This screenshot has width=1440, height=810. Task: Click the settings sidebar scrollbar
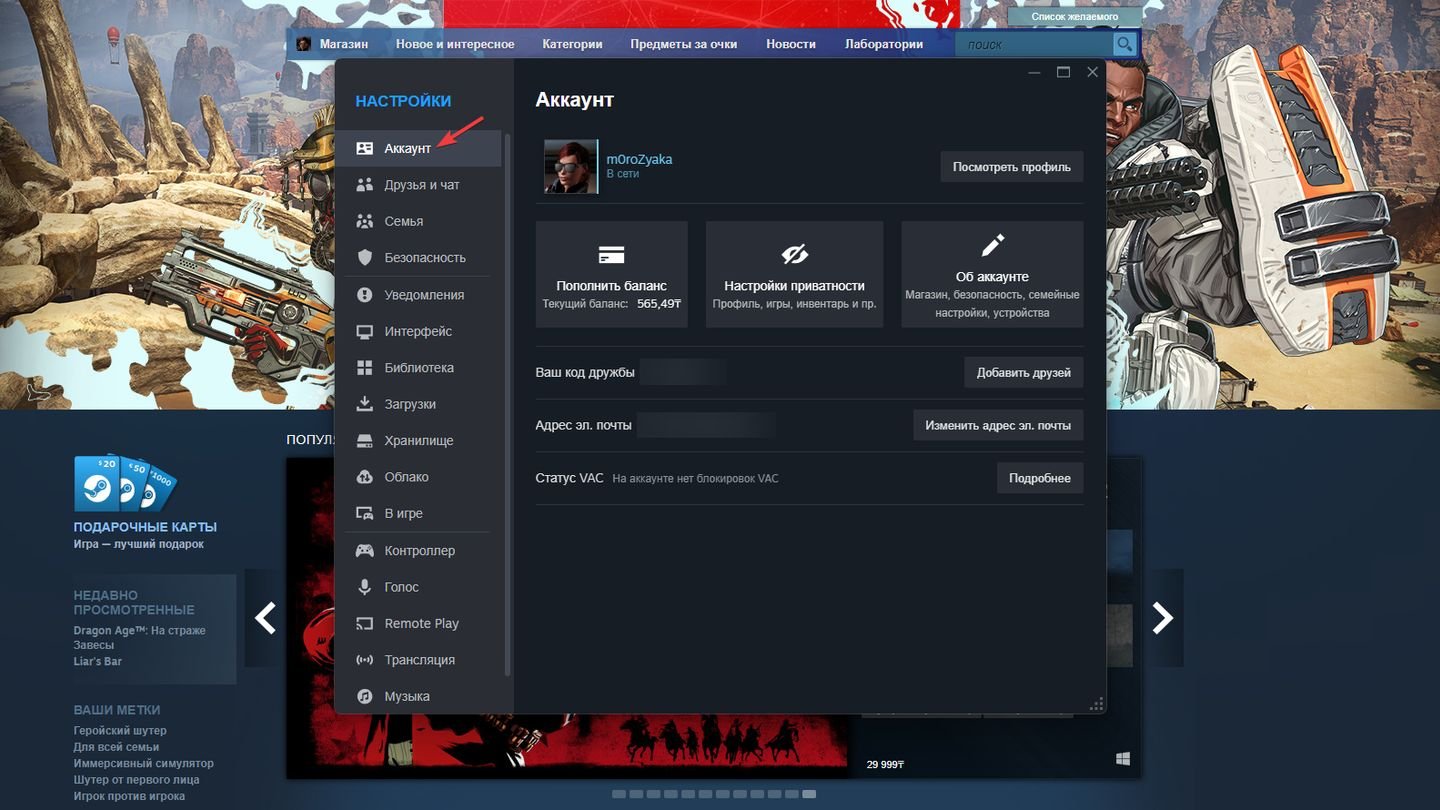(507, 405)
